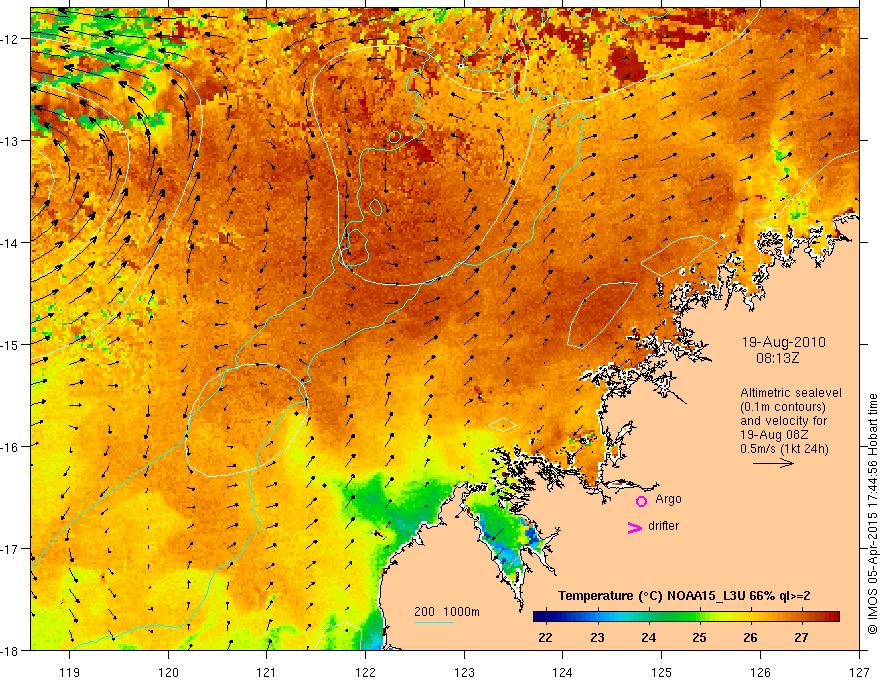Click the Temperature NOAA15_L3U title
The width and height of the screenshot is (880, 680).
[x=684, y=596]
